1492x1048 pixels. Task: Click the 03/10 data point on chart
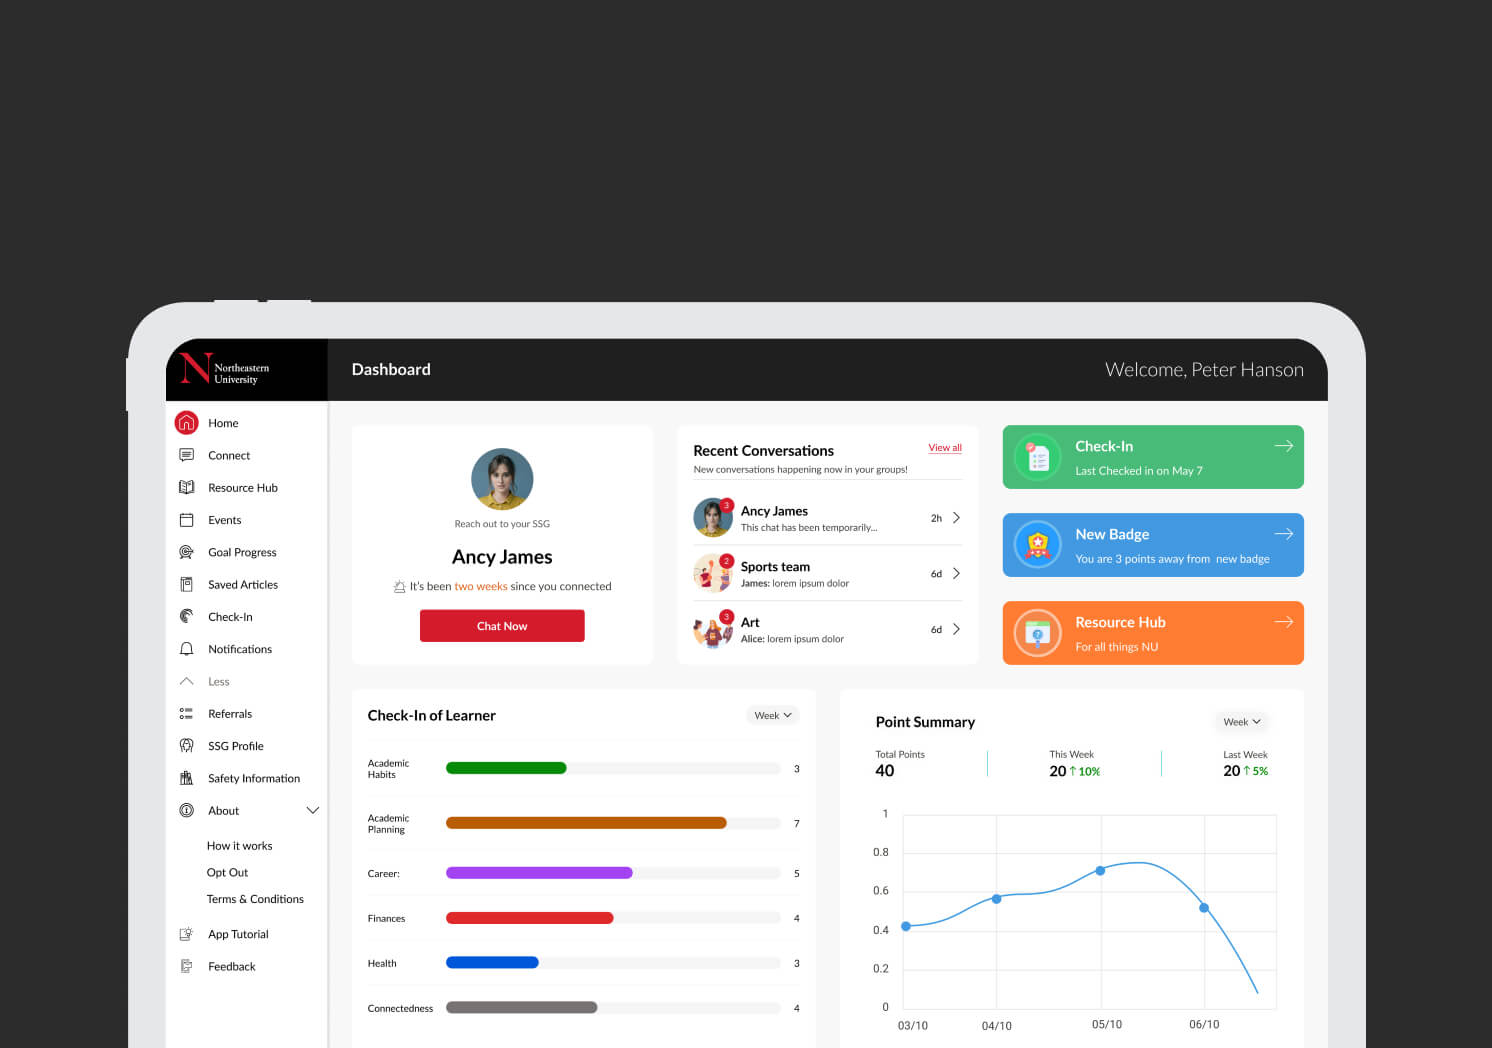pyautogui.click(x=906, y=926)
